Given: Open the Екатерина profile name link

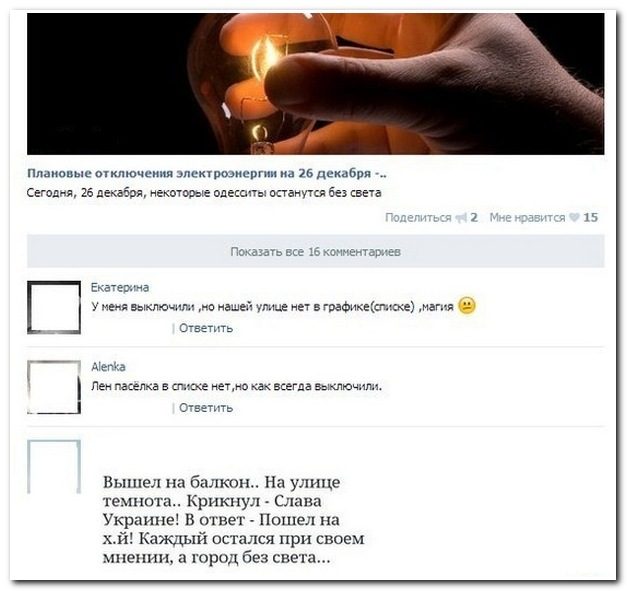Looking at the screenshot, I should tap(120, 288).
